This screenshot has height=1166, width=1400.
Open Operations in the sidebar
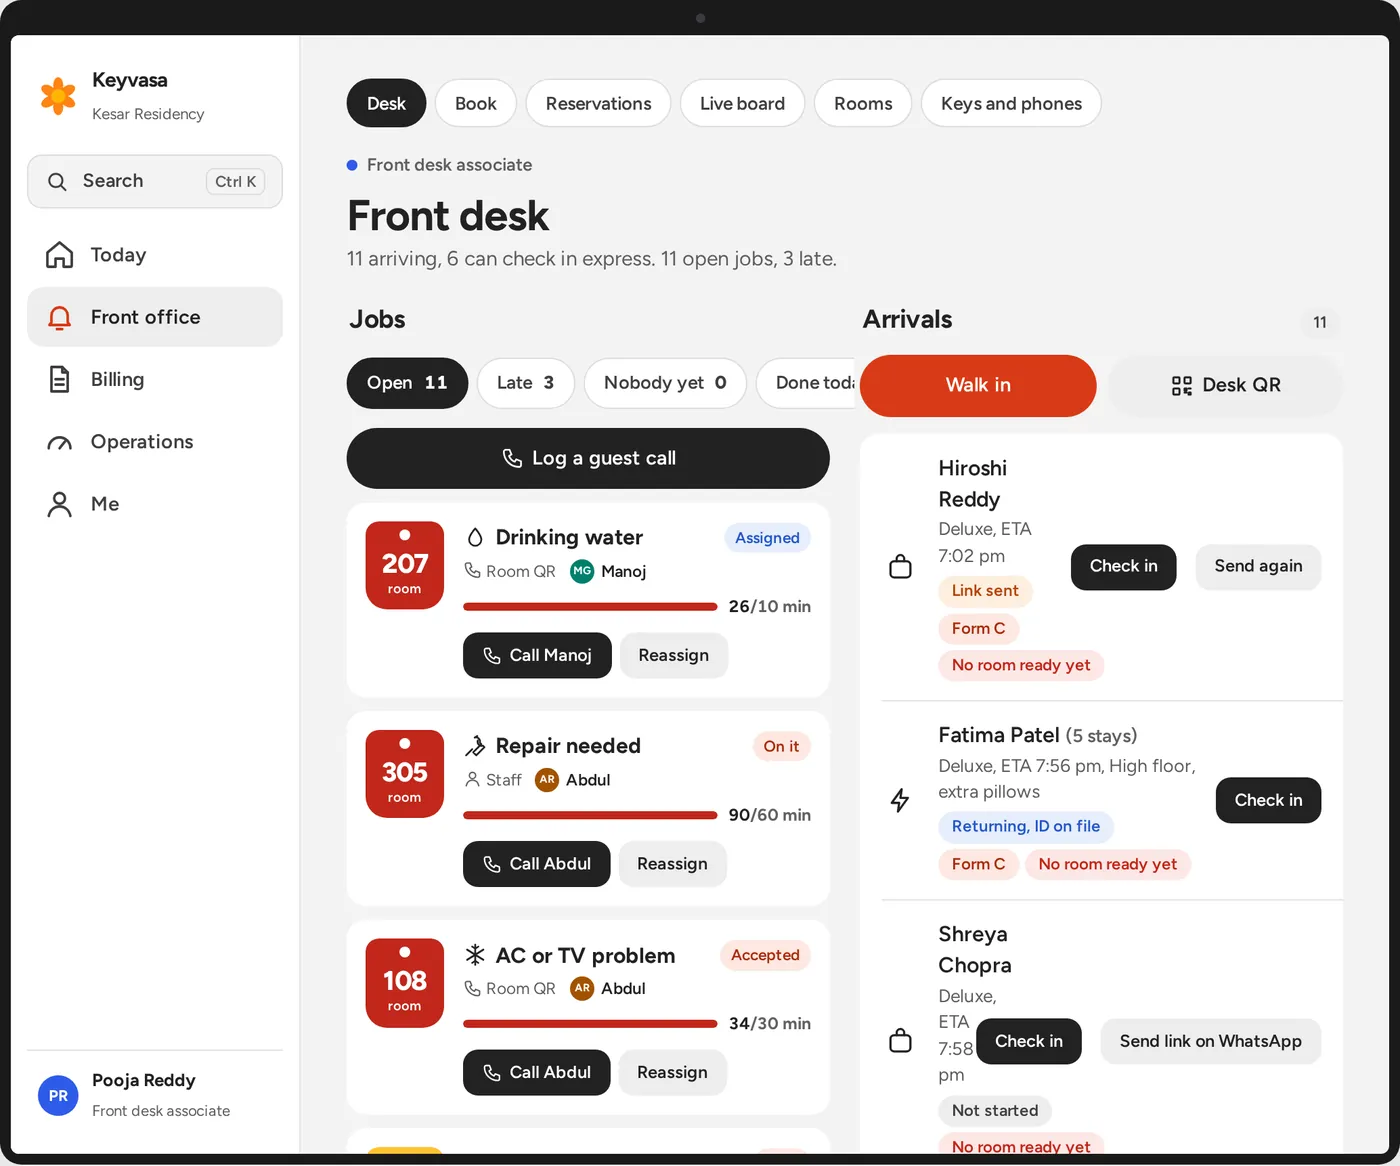tap(155, 442)
